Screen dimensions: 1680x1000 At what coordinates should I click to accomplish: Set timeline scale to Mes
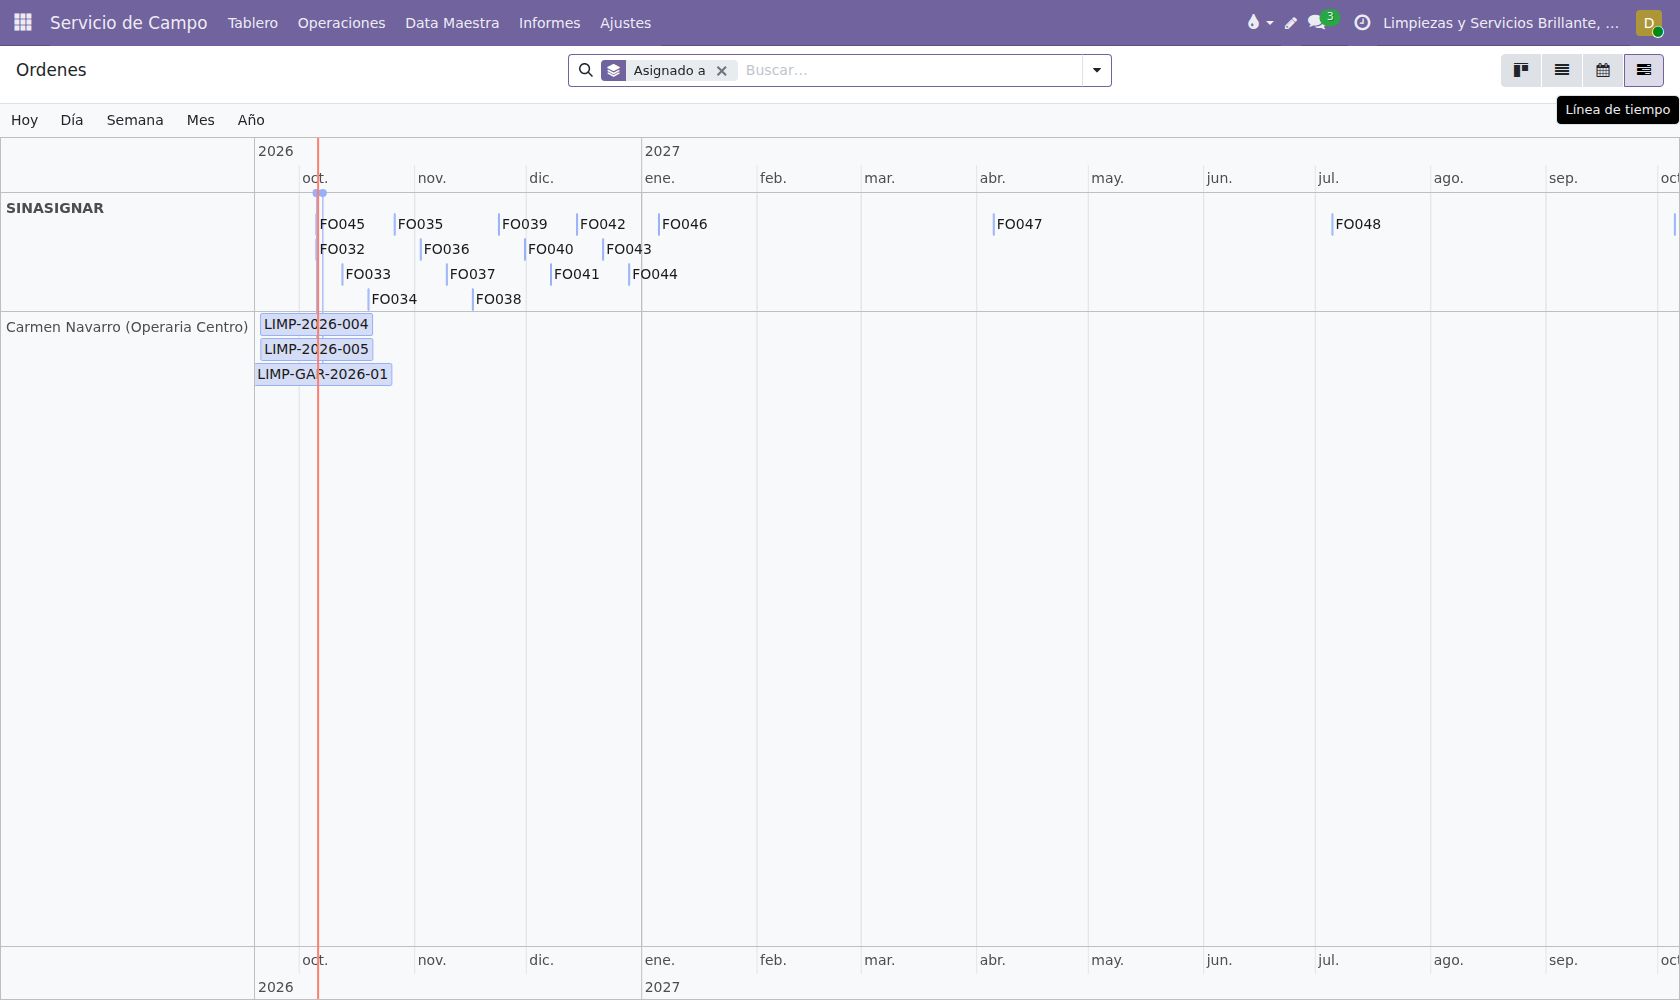[200, 120]
